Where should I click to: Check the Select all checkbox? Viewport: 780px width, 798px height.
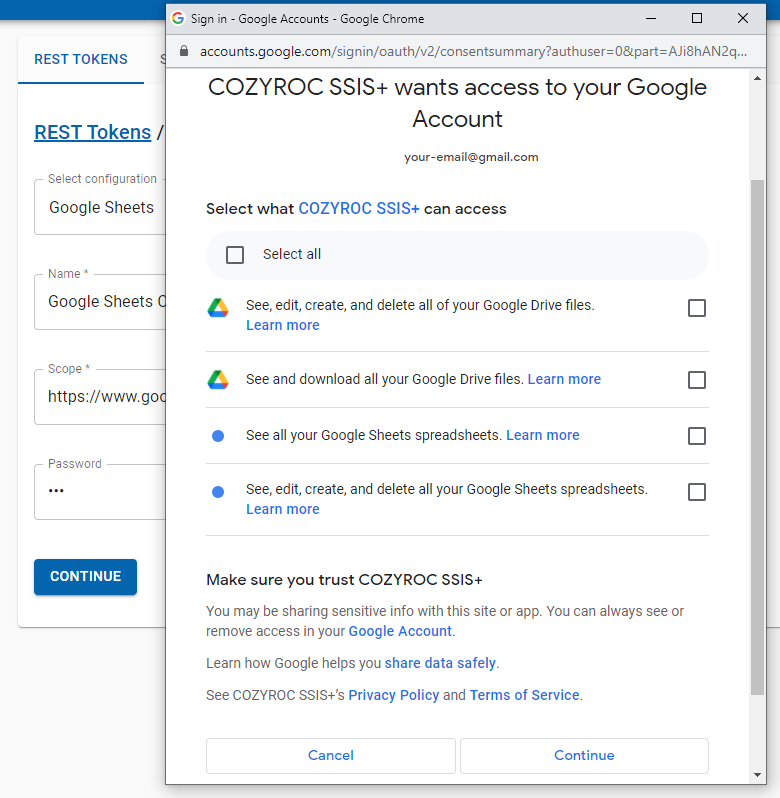coord(235,255)
